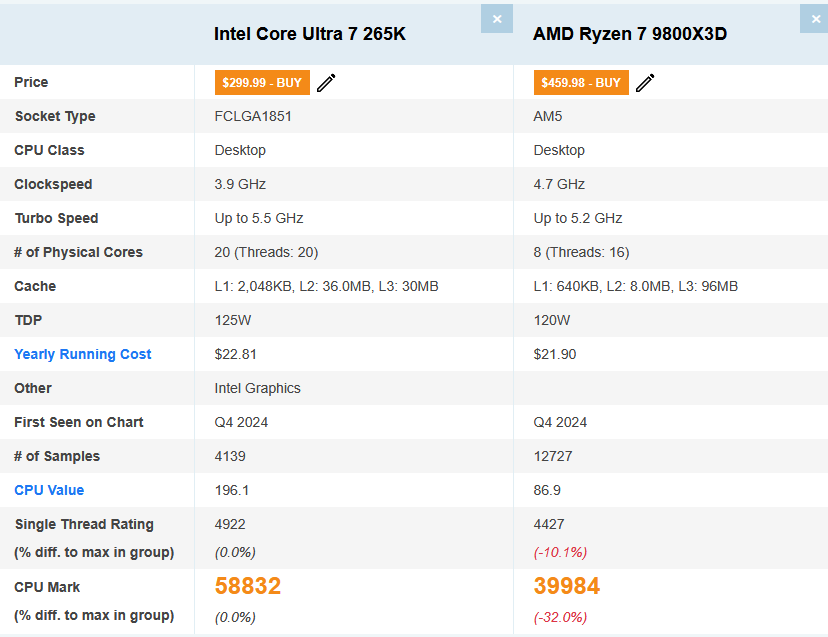Click the Intel Graphics cell

click(x=257, y=388)
